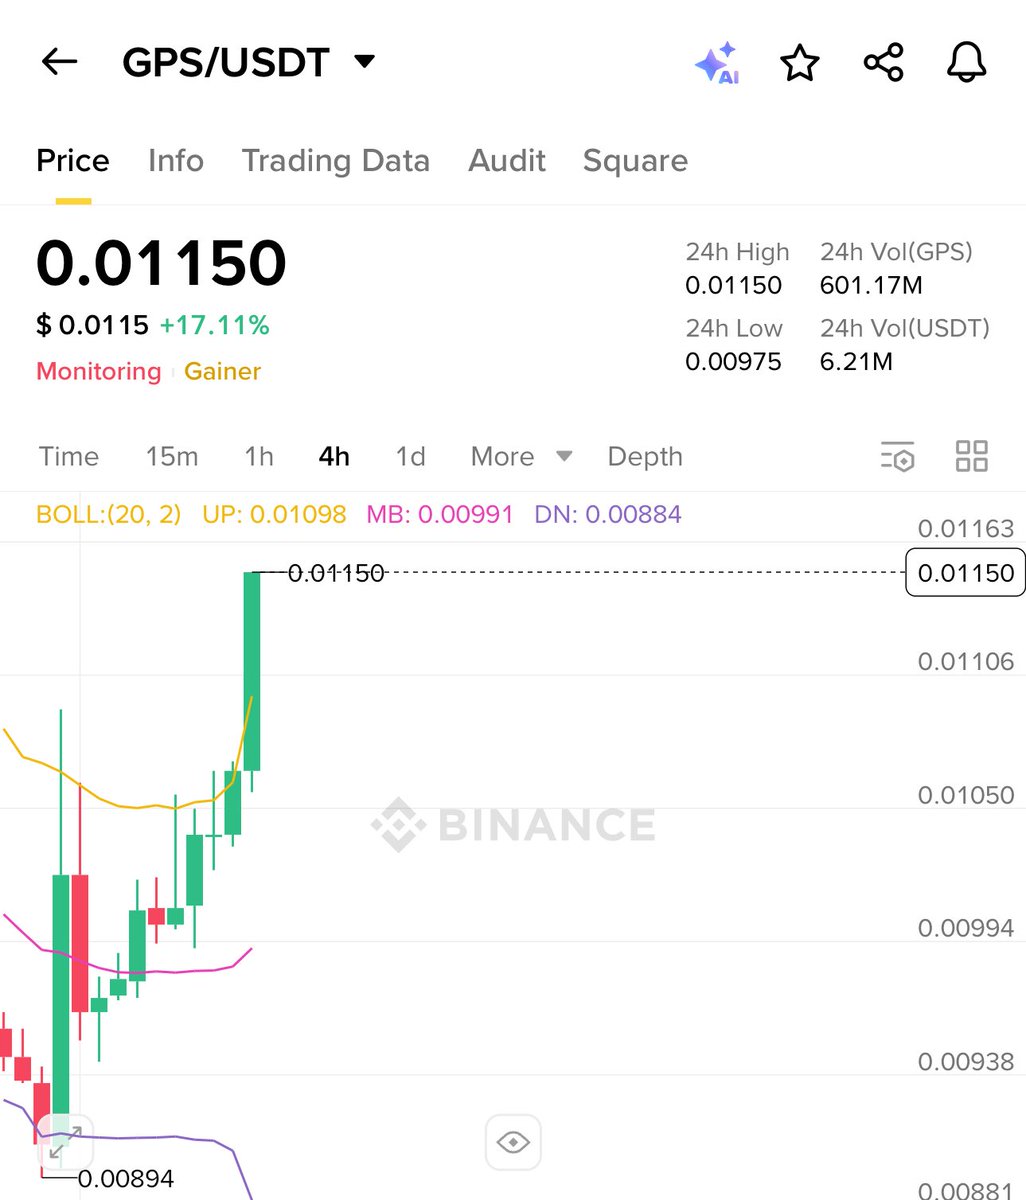Tap the tall latest green candle
This screenshot has width=1026, height=1200.
[252, 670]
